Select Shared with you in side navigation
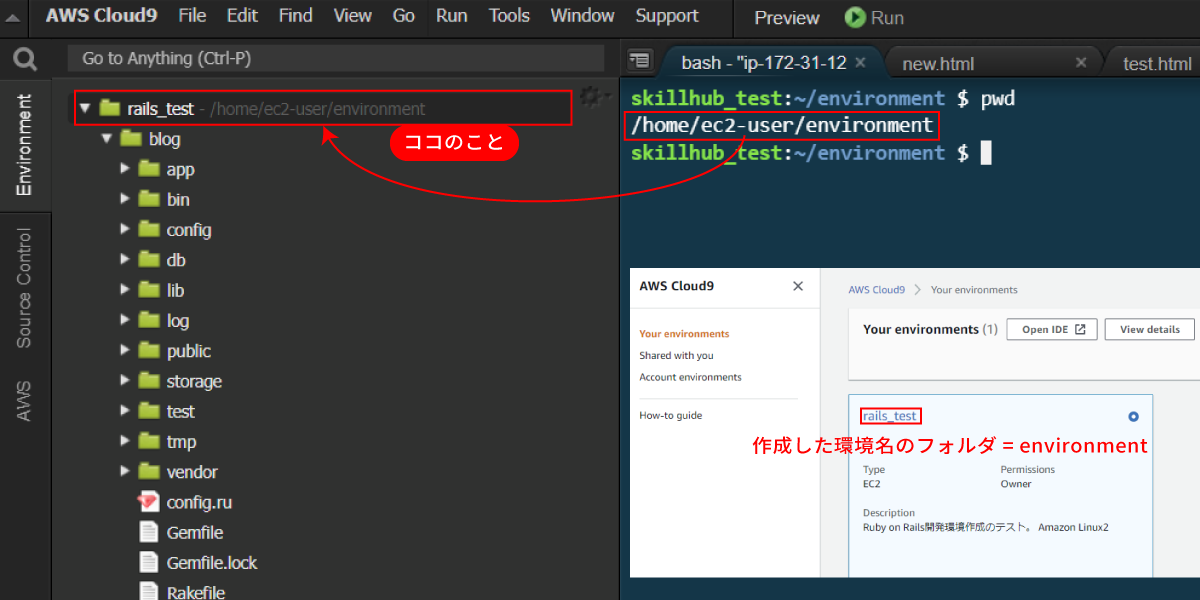 (677, 356)
